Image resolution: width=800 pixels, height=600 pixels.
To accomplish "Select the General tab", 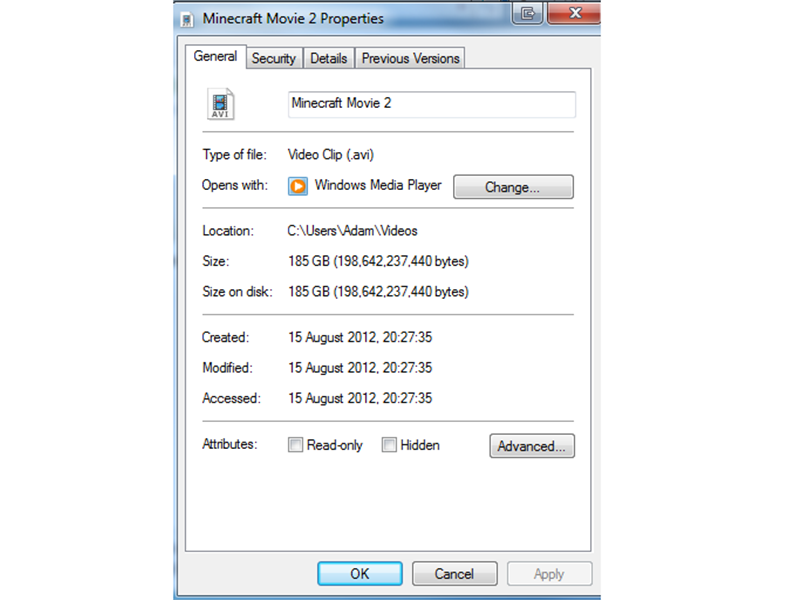I will pyautogui.click(x=215, y=57).
